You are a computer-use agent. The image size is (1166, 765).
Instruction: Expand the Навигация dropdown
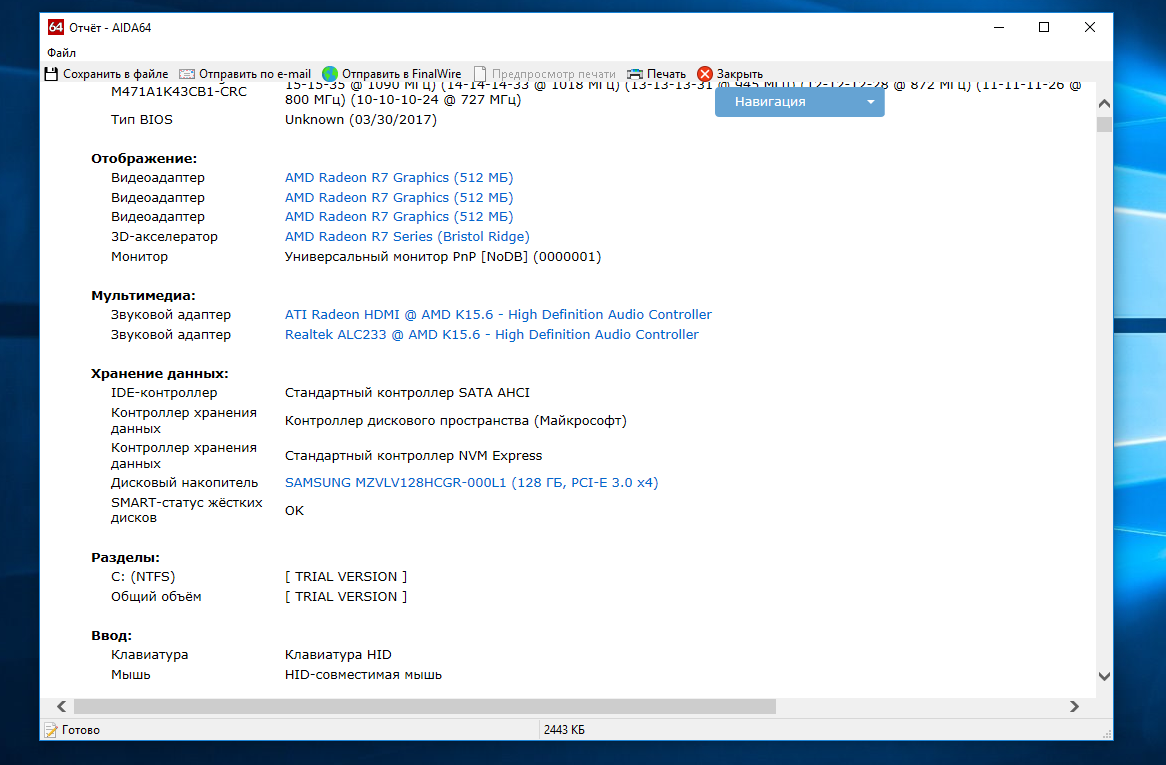799,102
